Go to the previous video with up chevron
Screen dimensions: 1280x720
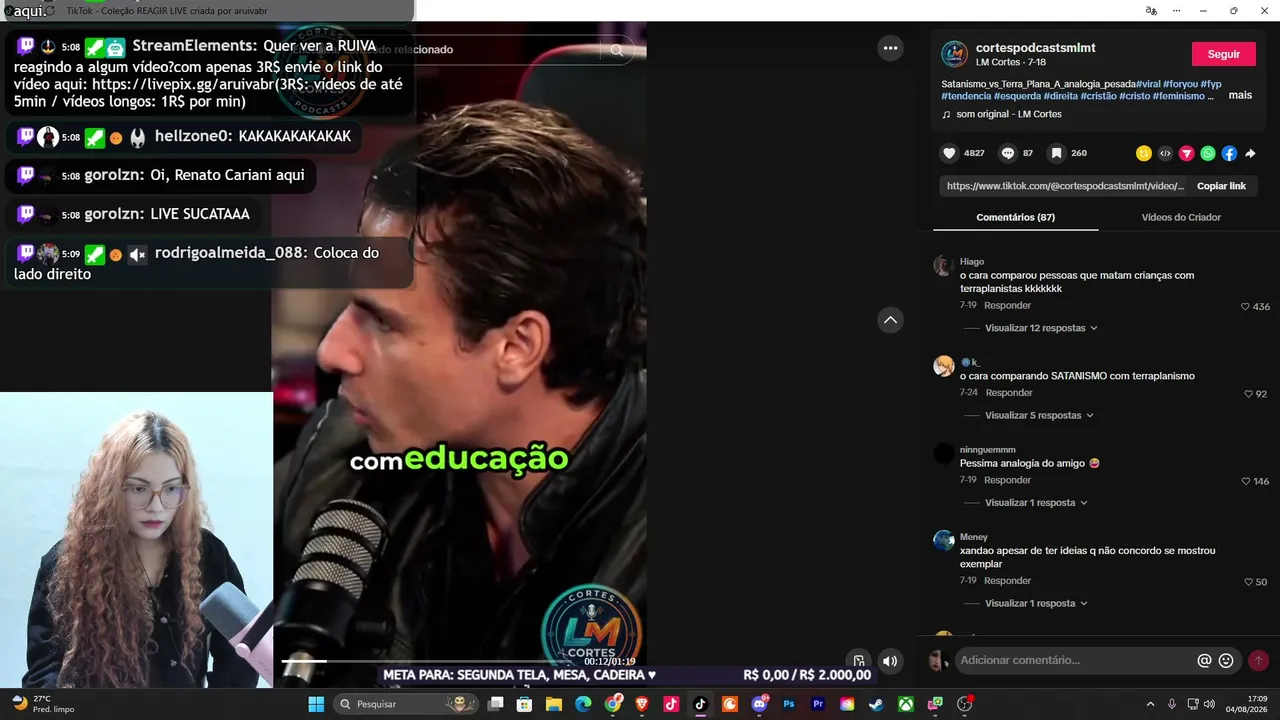890,320
